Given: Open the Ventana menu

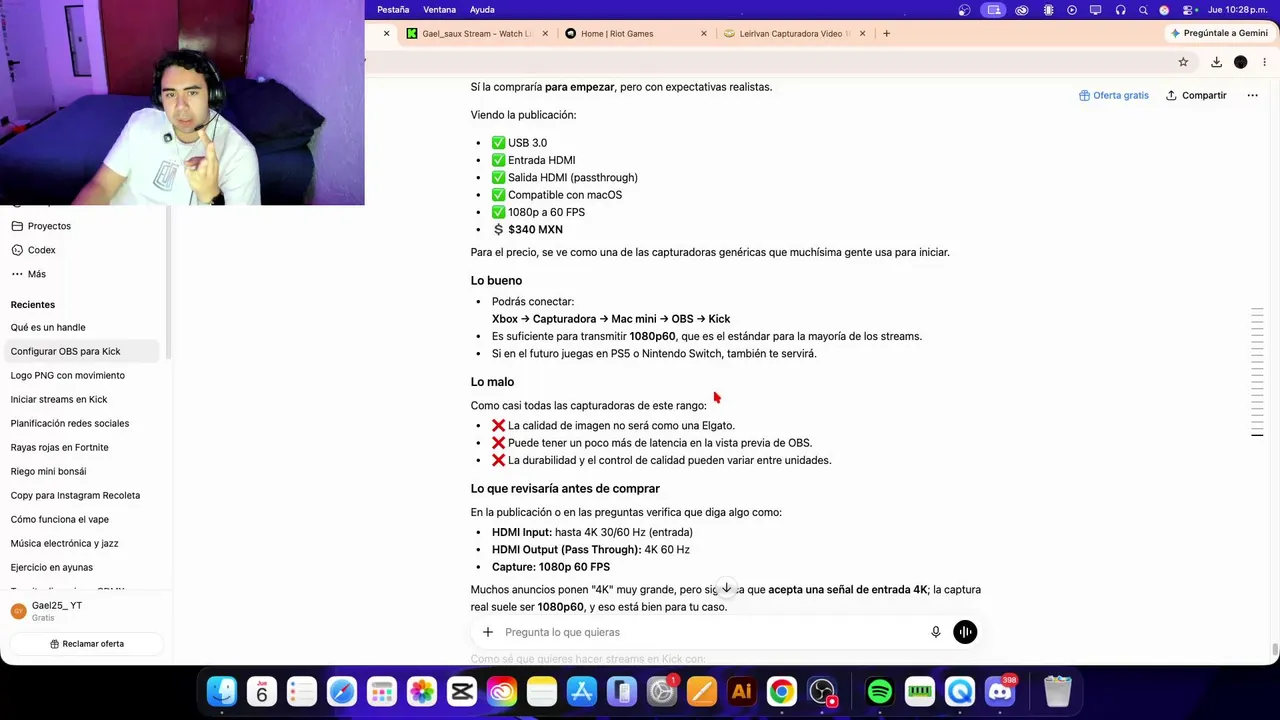Looking at the screenshot, I should 440,10.
